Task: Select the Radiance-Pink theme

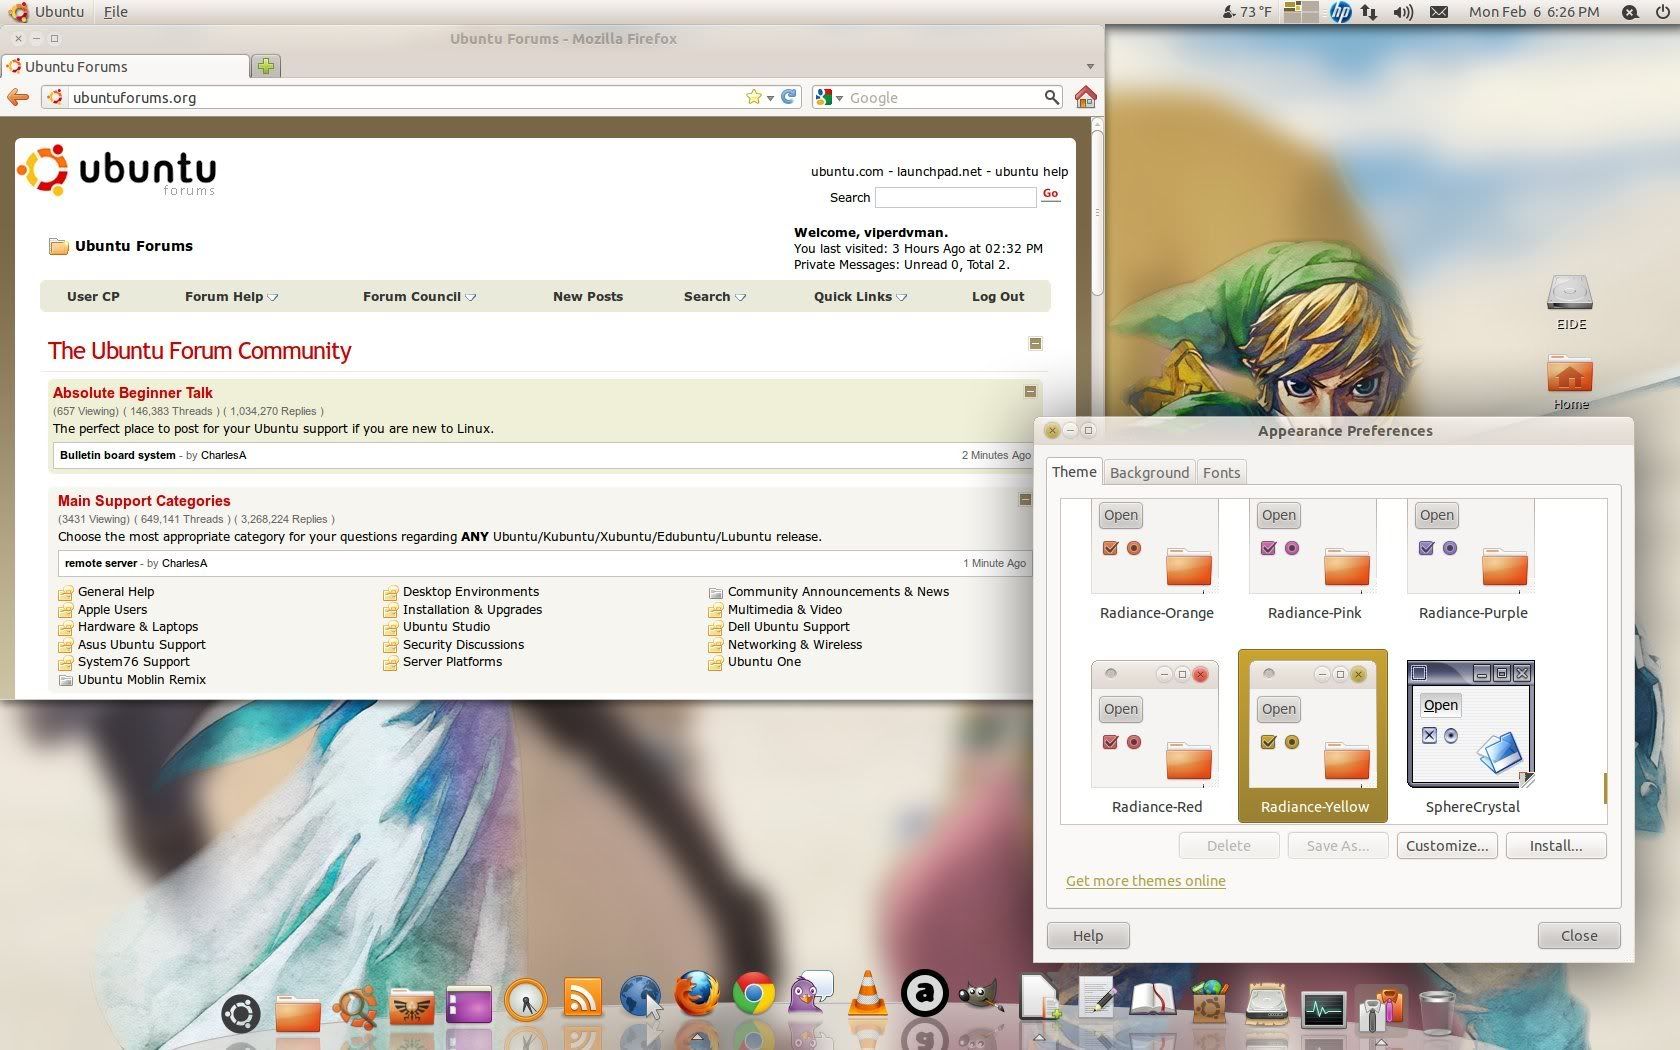Action: click(x=1314, y=560)
